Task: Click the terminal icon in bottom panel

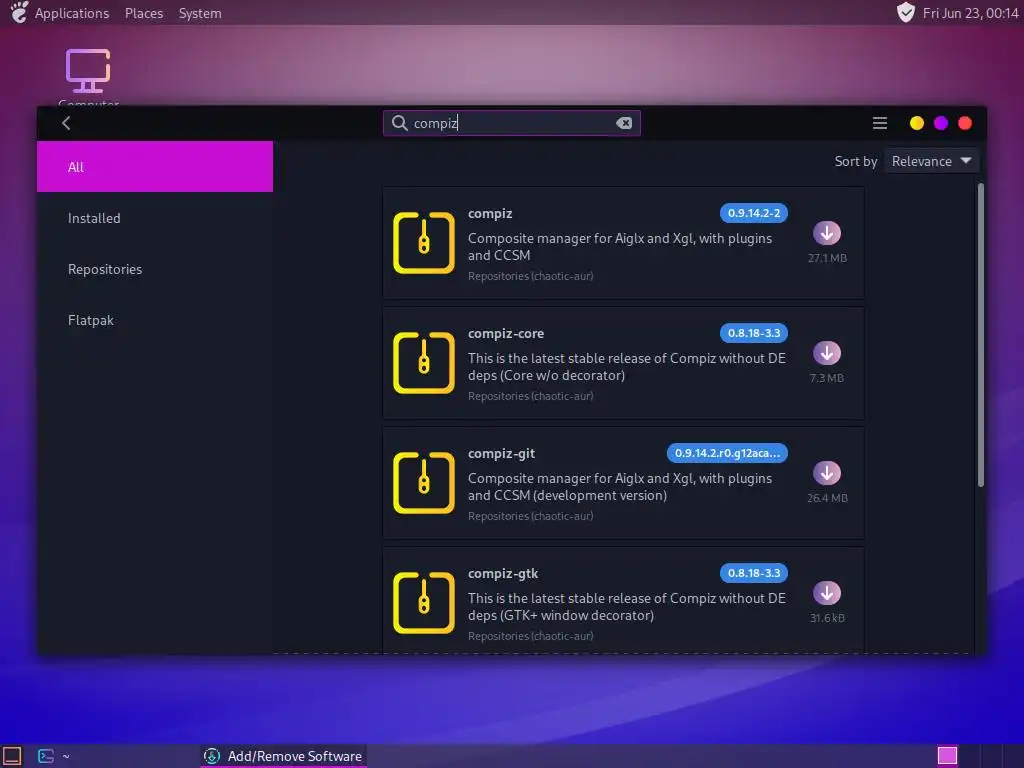Action: coord(46,756)
